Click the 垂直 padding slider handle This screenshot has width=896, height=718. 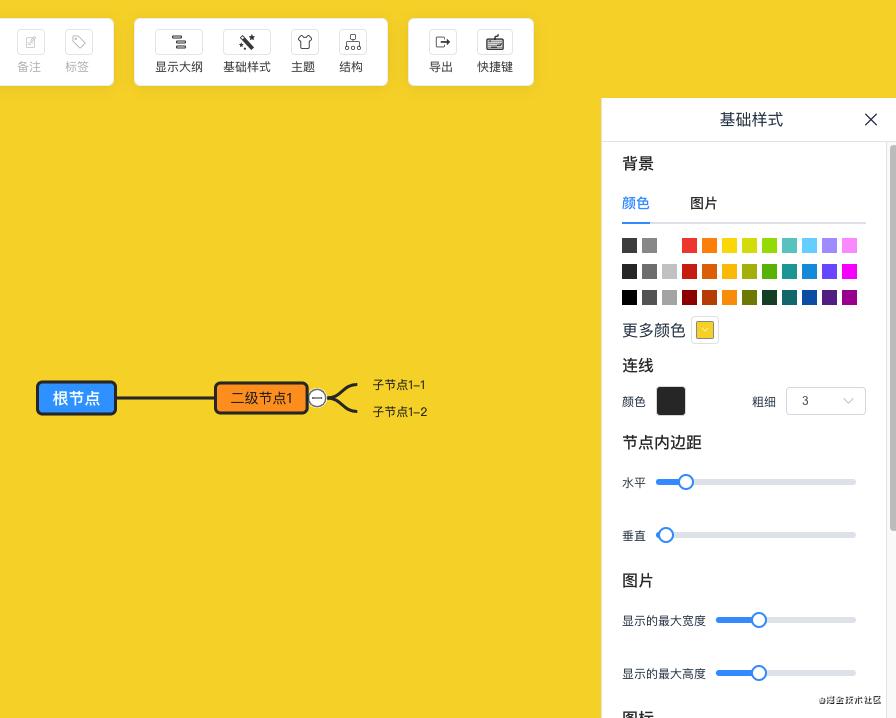coord(665,535)
